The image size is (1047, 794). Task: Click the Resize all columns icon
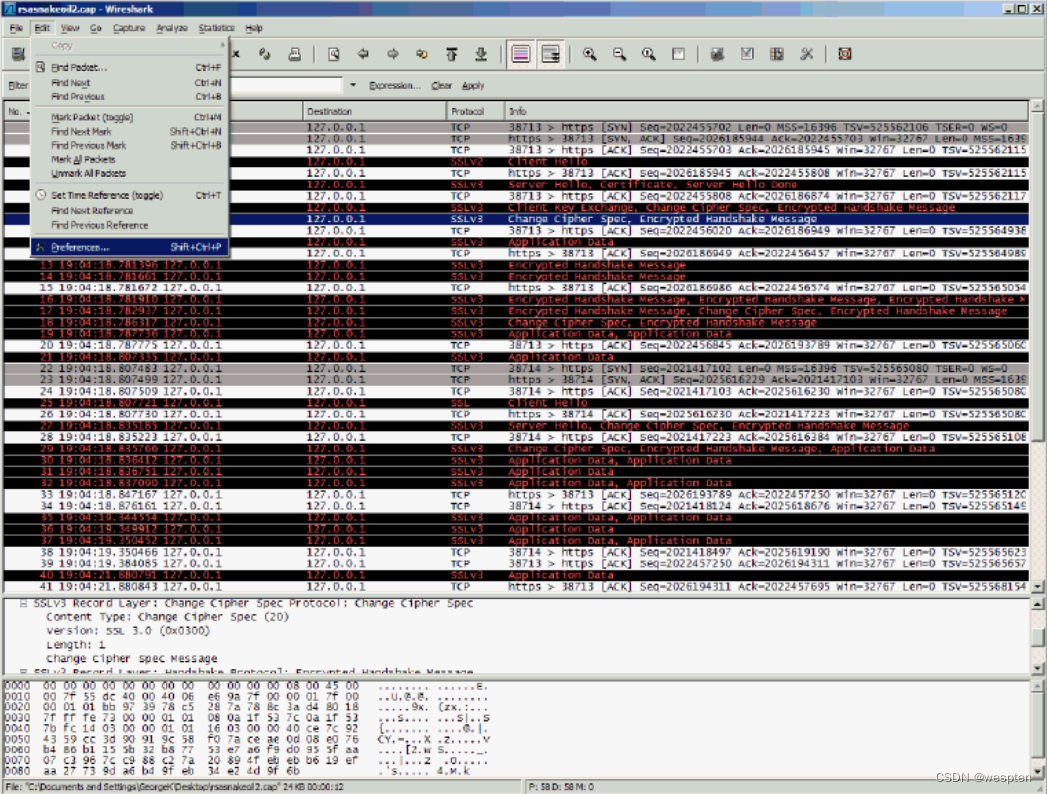point(678,54)
